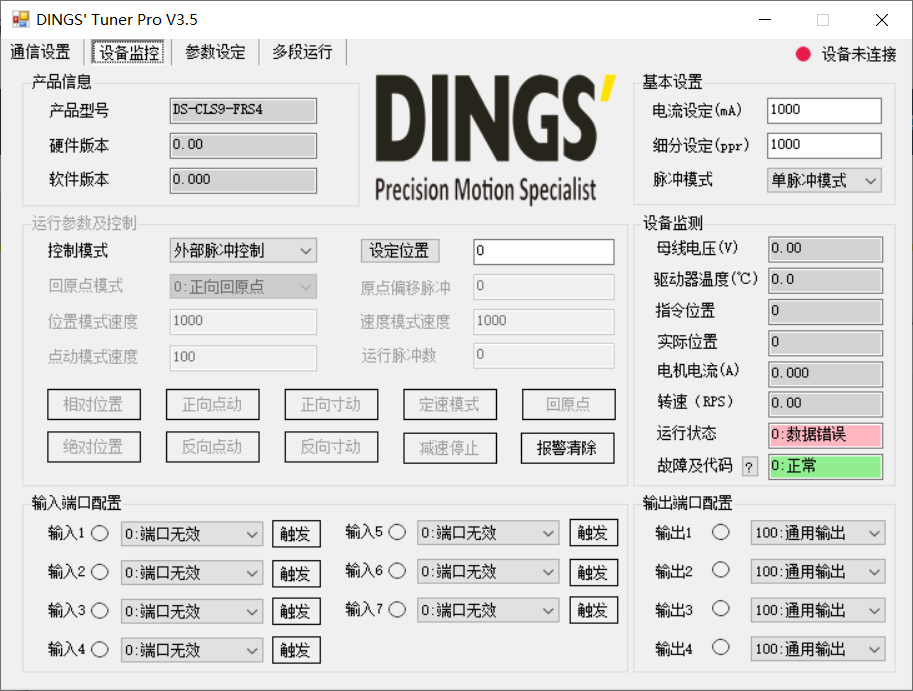The height and width of the screenshot is (691, 913).
Task: Toggle the 输入6 status radio indicator
Action: click(397, 571)
